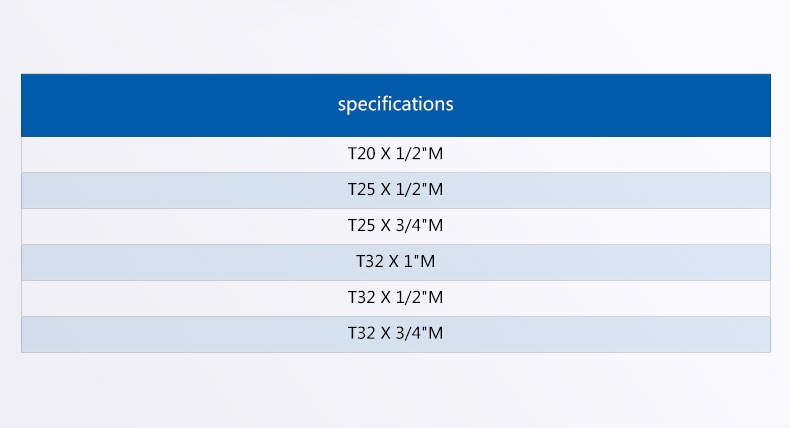Select the T20 X 1/2"M row
Screen dimensions: 790x428
pyautogui.click(x=396, y=154)
